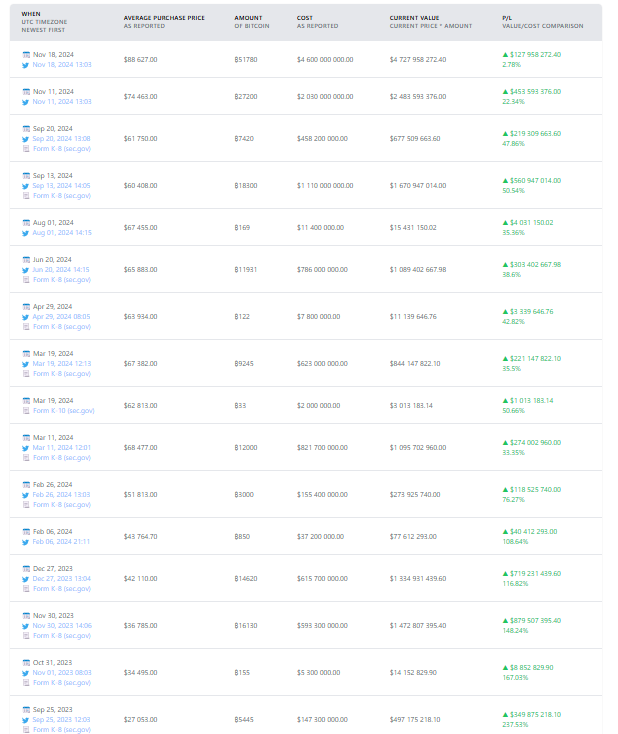Select the $88 627.00 average price cell

tap(140, 60)
